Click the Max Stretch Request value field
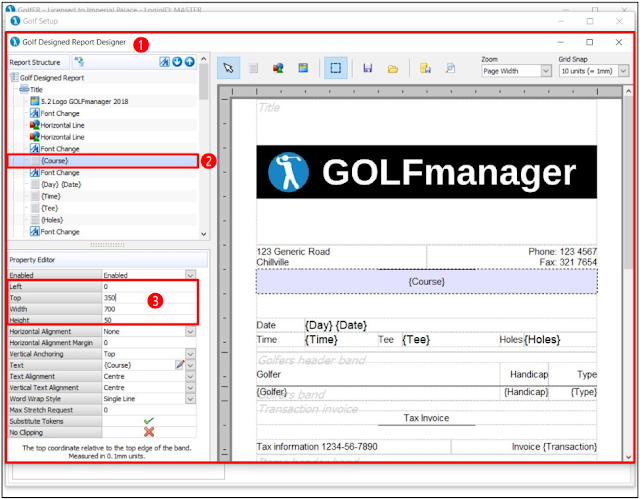 149,410
